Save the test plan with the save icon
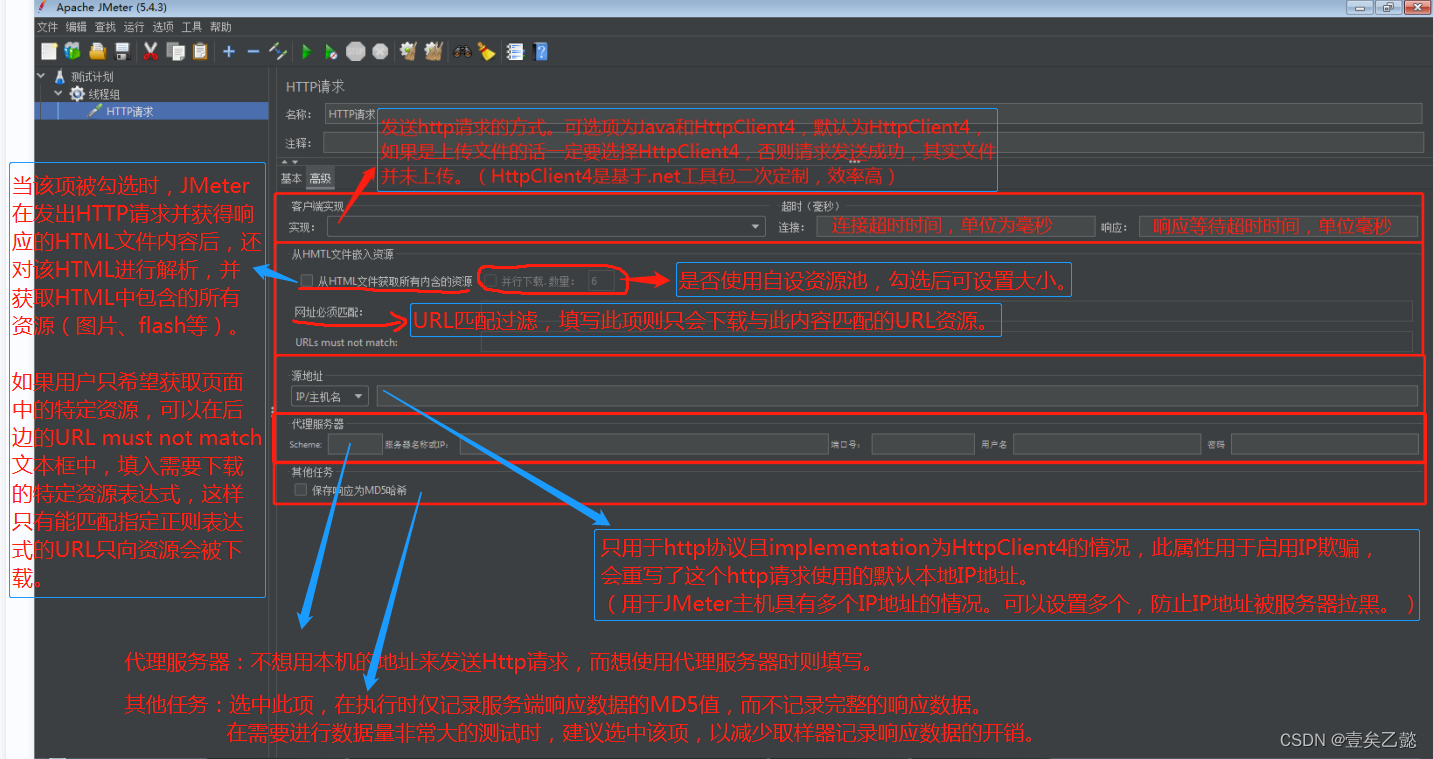 point(122,51)
